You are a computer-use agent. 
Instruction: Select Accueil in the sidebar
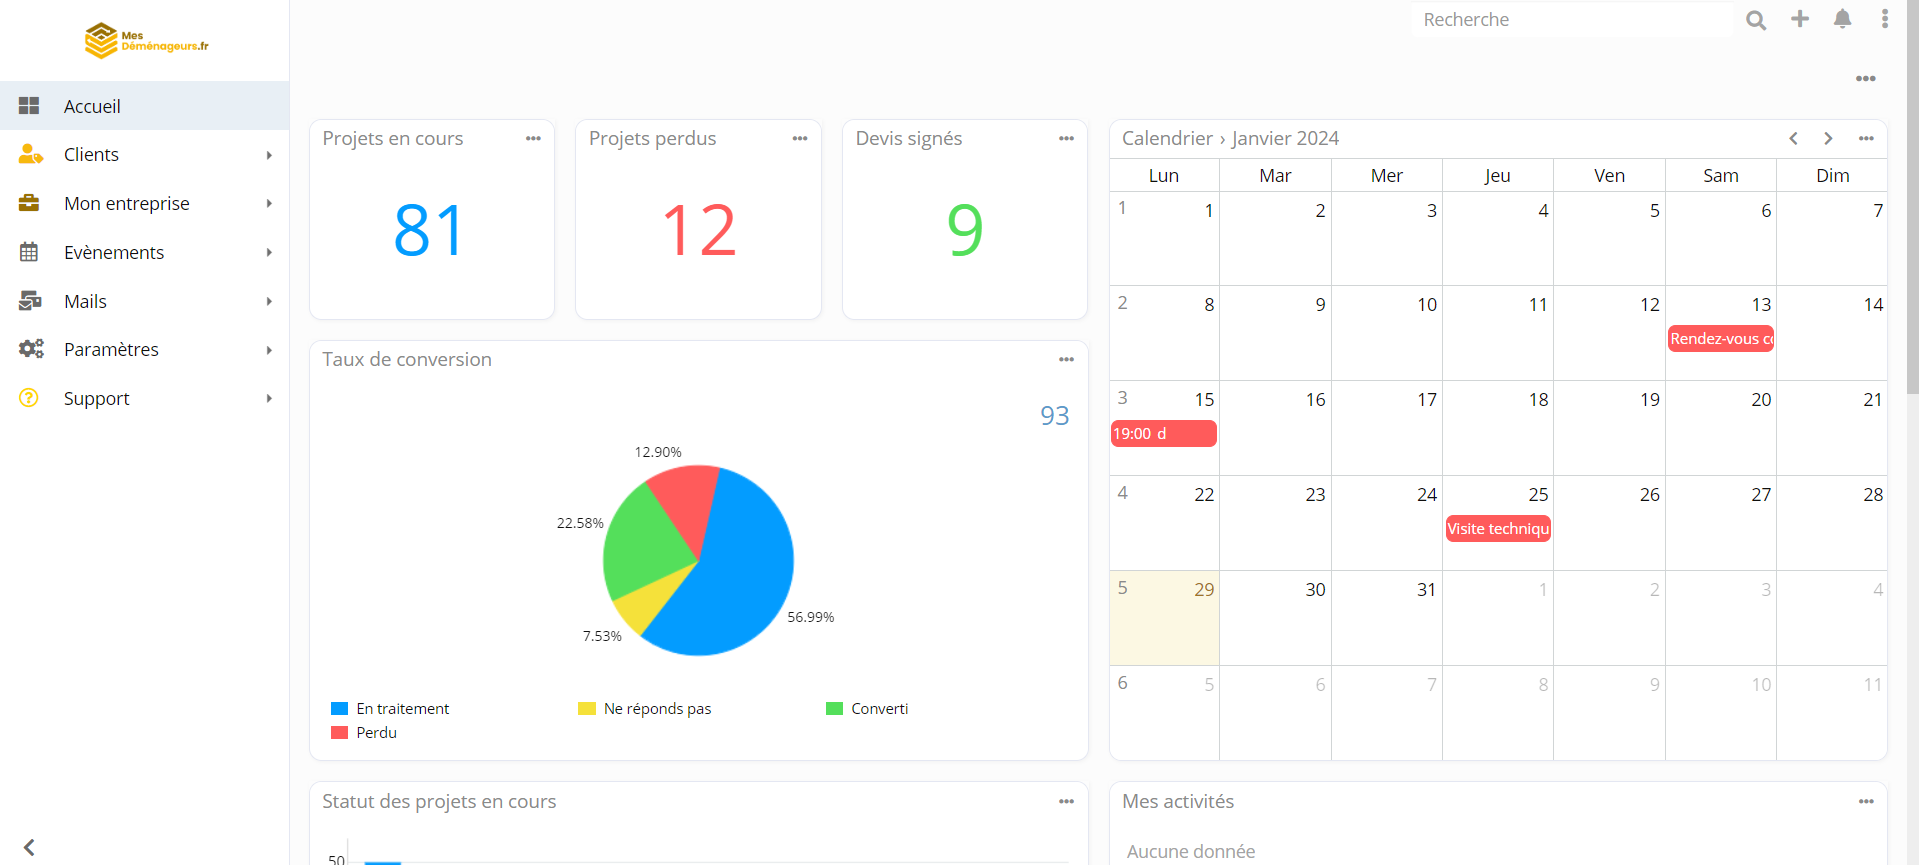pos(145,106)
